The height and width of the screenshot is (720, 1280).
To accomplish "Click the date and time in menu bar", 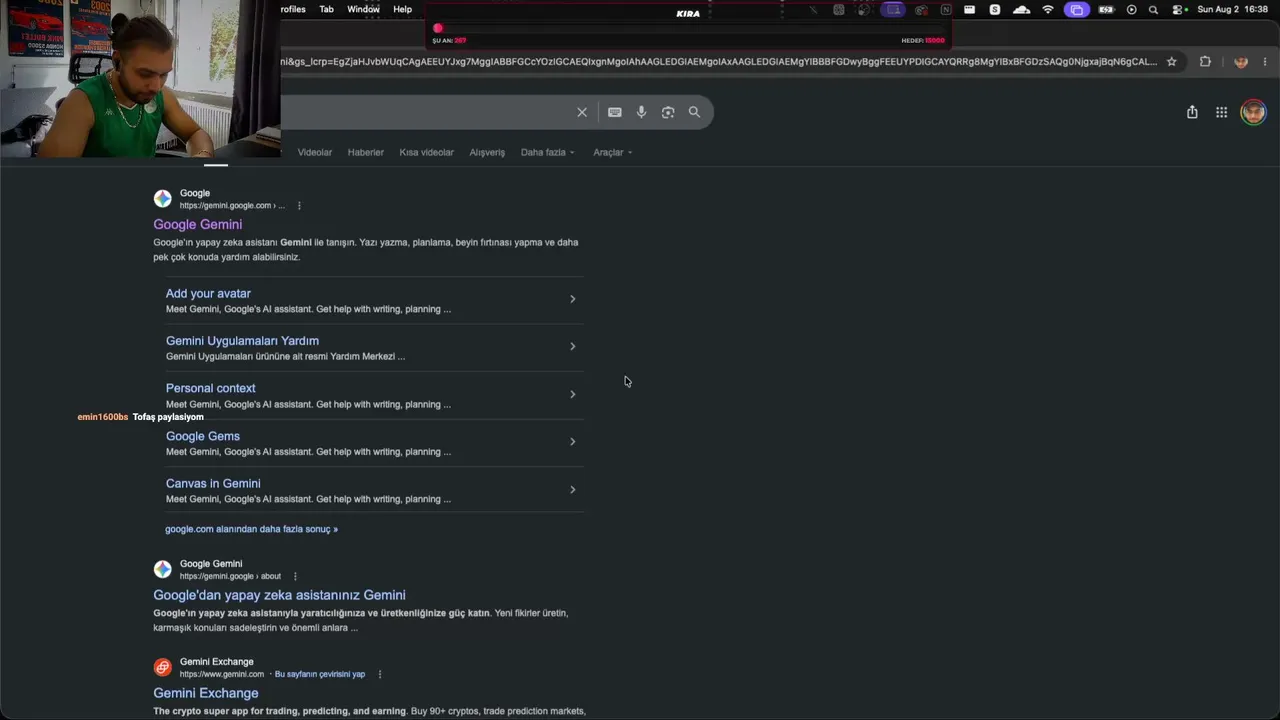I will click(1233, 9).
